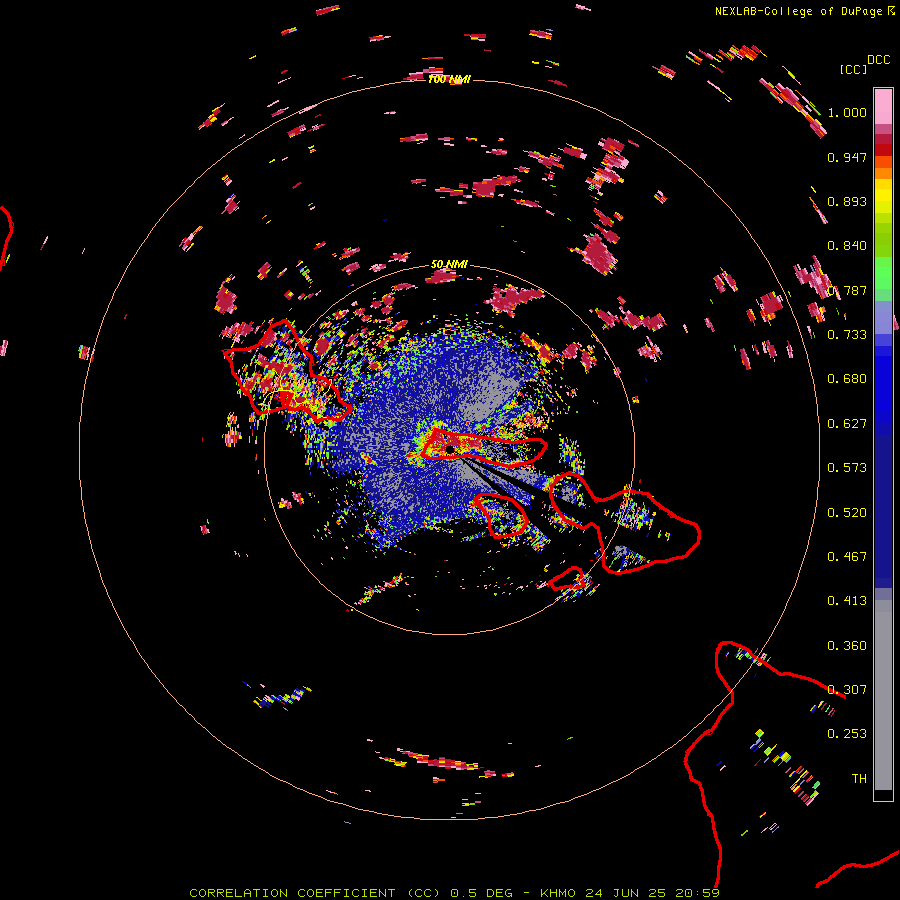The width and height of the screenshot is (900, 900).
Task: Click the 0.573 scale value
Action: click(847, 468)
